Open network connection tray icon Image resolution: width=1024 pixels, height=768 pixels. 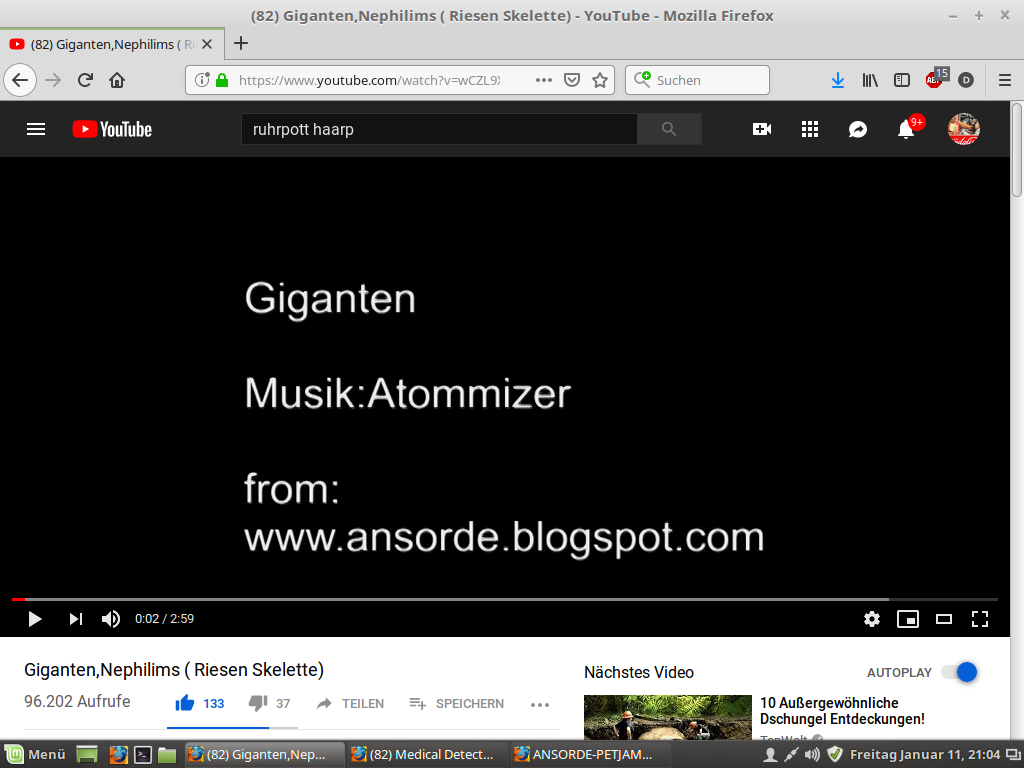pyautogui.click(x=791, y=755)
